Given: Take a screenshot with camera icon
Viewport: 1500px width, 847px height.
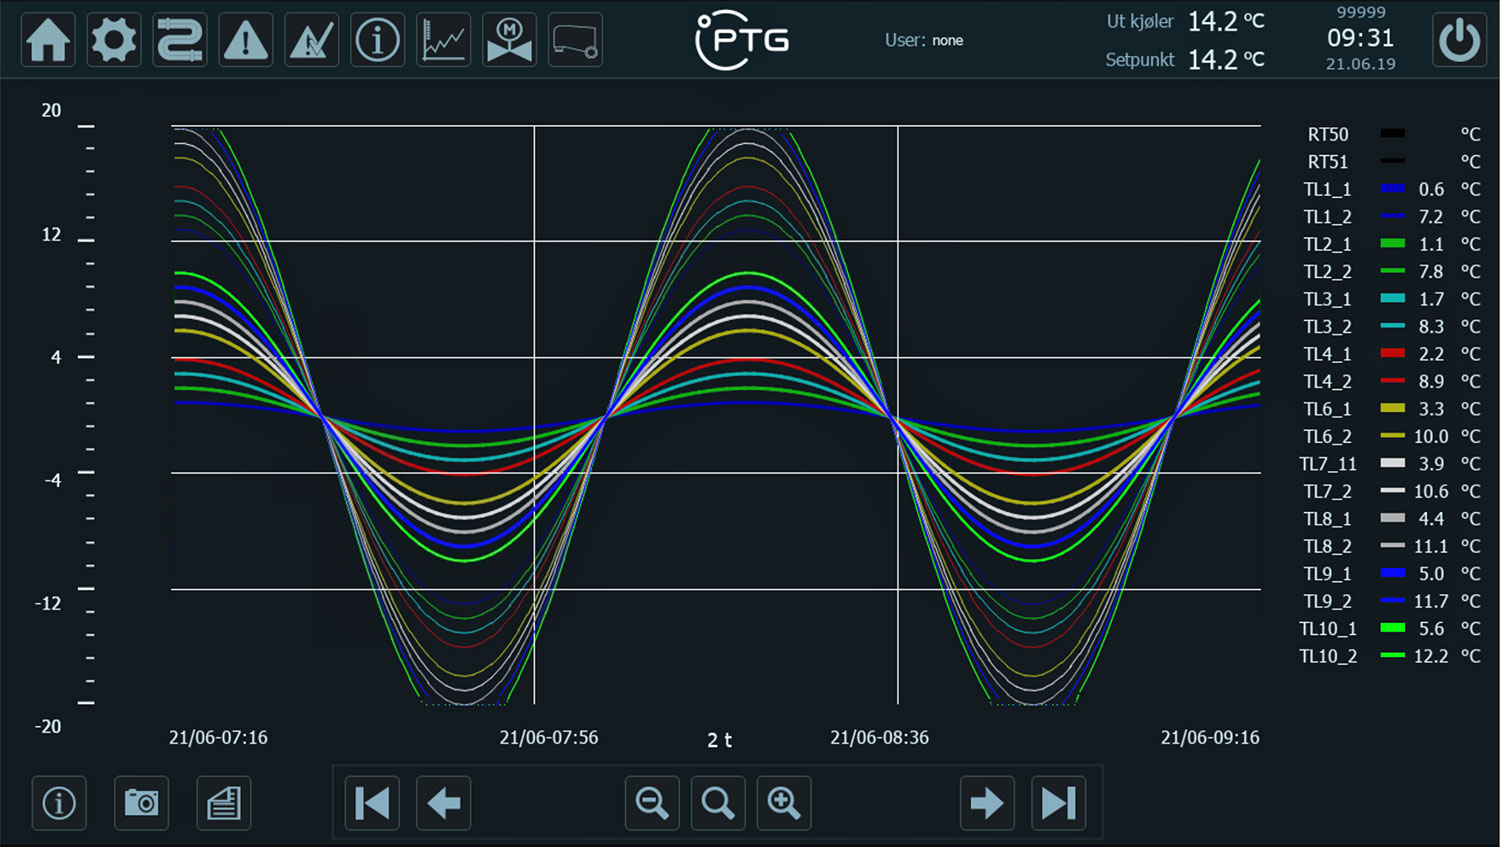Looking at the screenshot, I should pos(141,803).
